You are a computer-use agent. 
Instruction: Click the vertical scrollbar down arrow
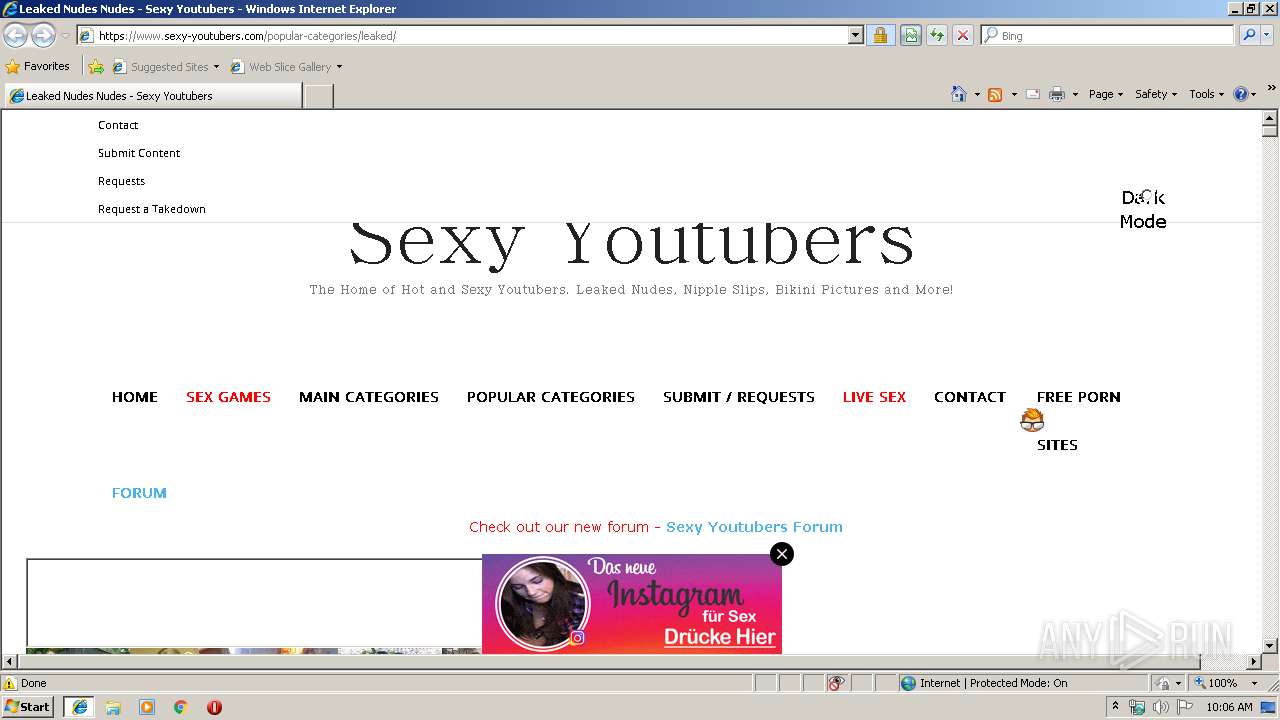tap(1270, 646)
